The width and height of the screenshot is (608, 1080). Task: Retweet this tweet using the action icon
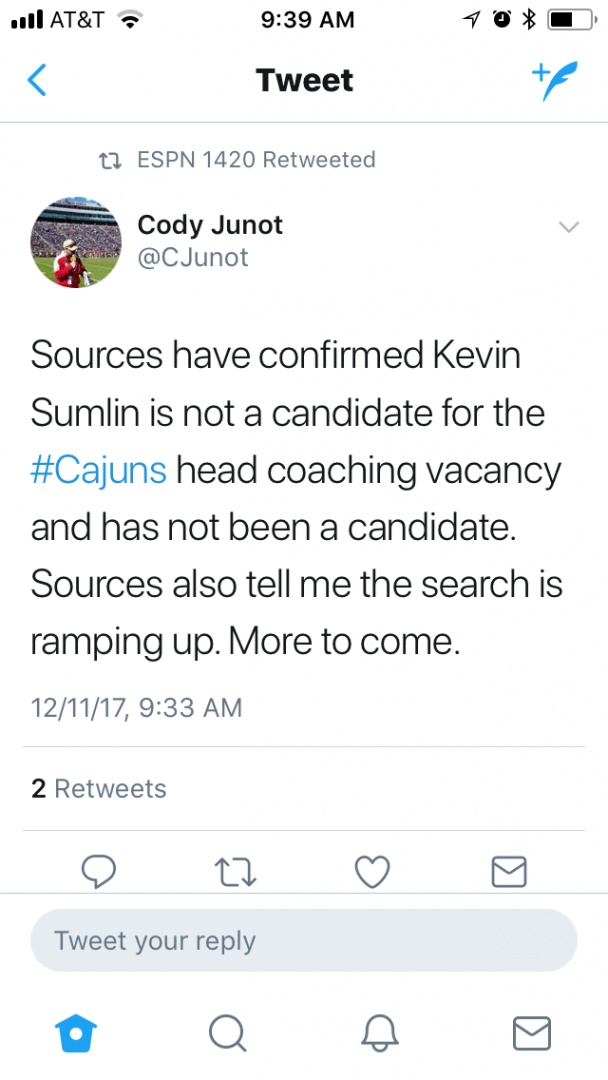(236, 872)
